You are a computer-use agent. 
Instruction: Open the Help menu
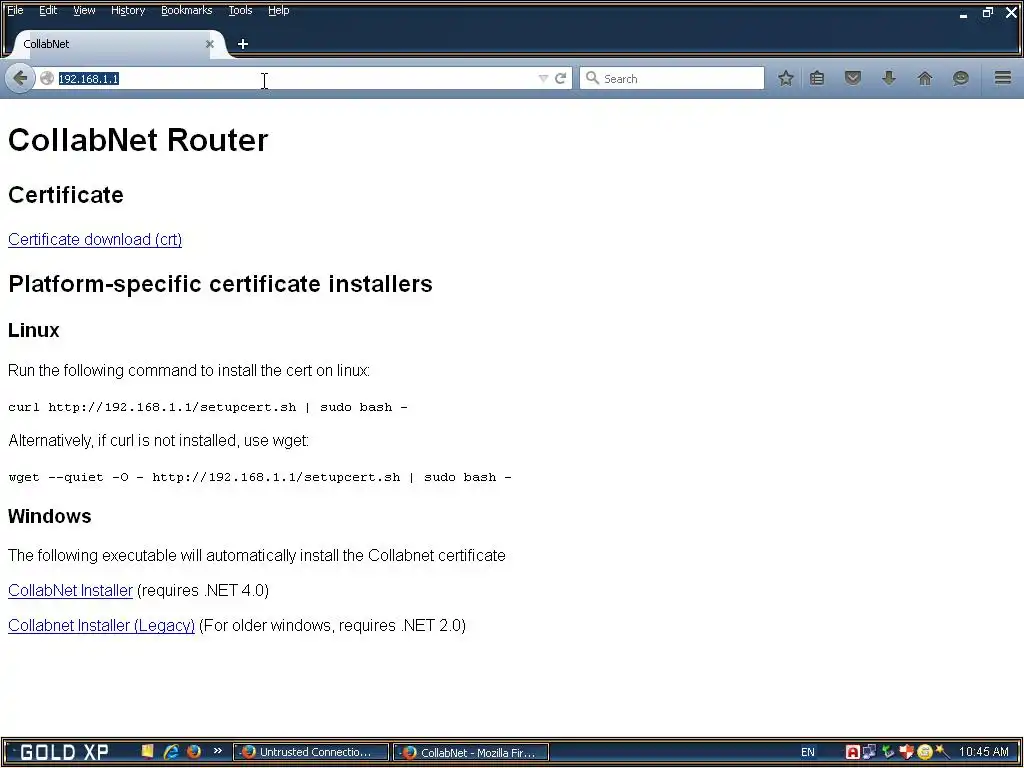coord(279,10)
